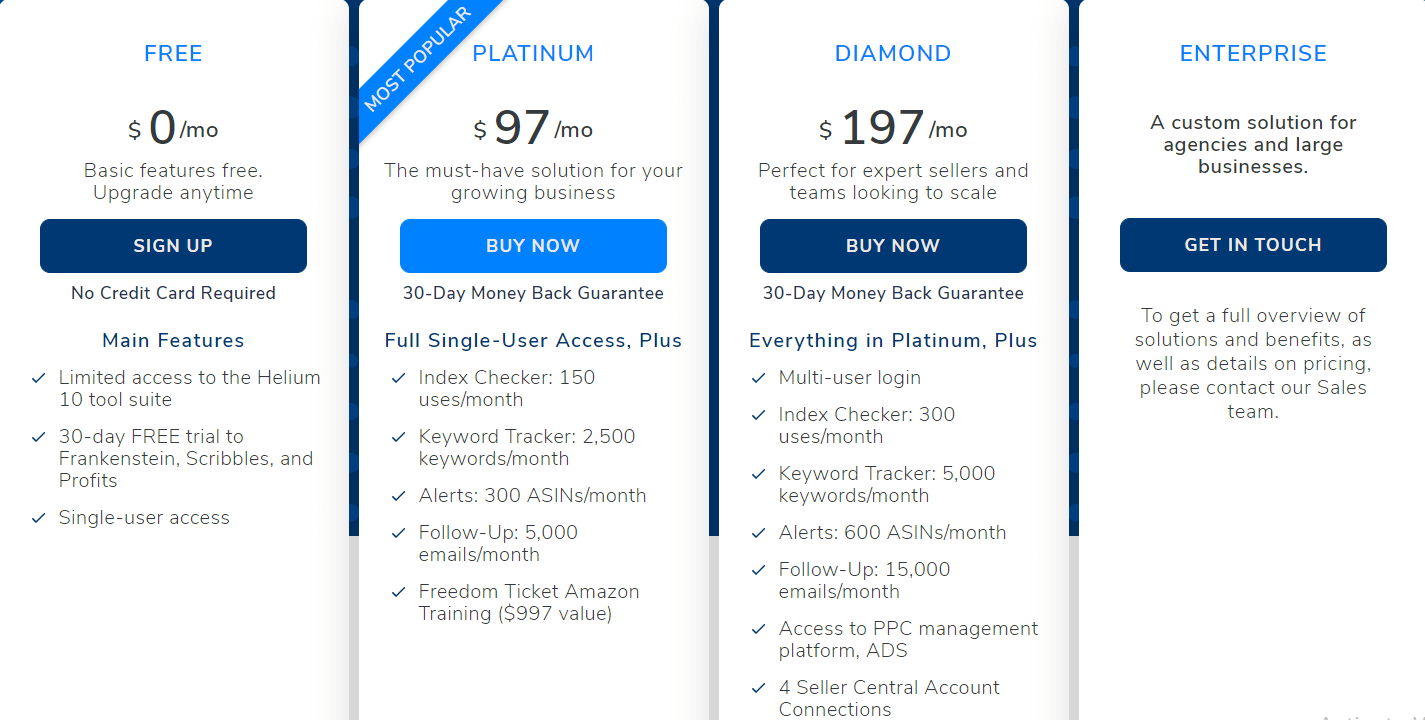Click the checkmark beside Freedom Ticket Amazon Training
Screen dimensions: 1425x720
[398, 592]
